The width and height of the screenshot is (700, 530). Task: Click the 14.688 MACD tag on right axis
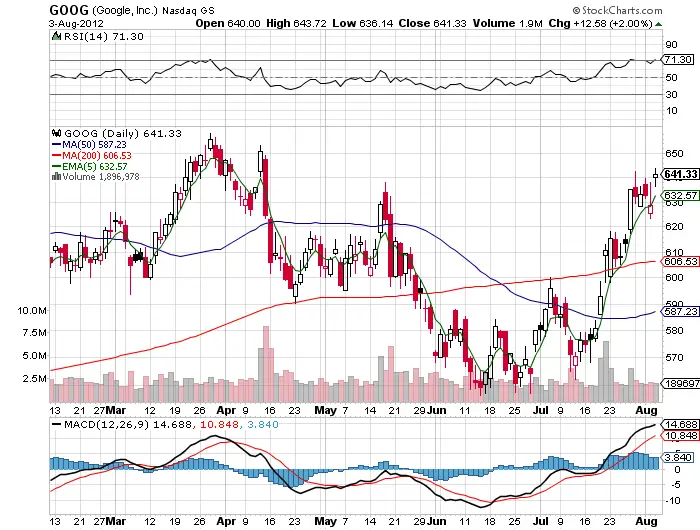680,424
